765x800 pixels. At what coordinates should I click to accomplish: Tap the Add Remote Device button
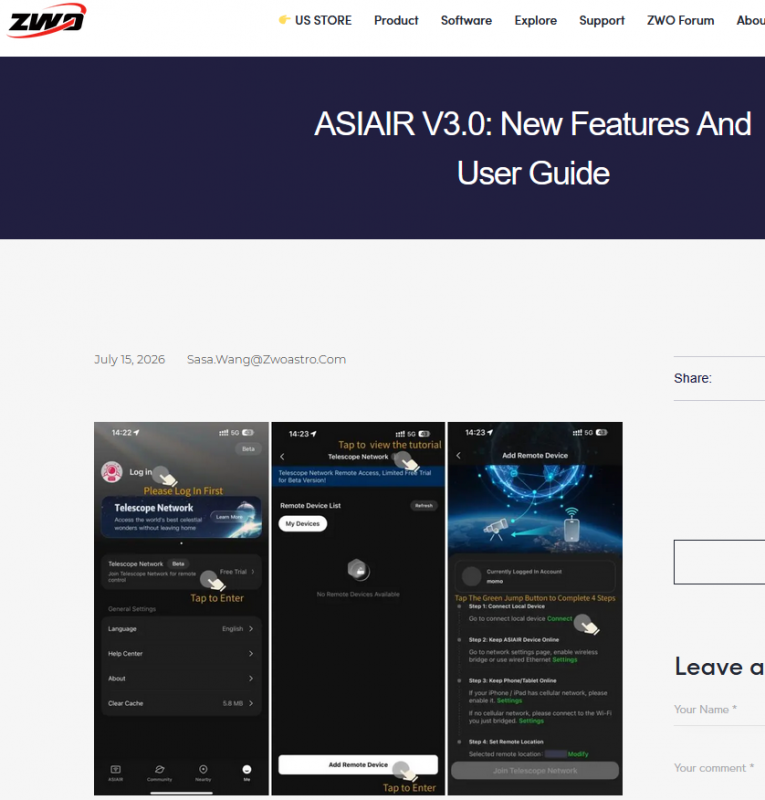(x=358, y=764)
